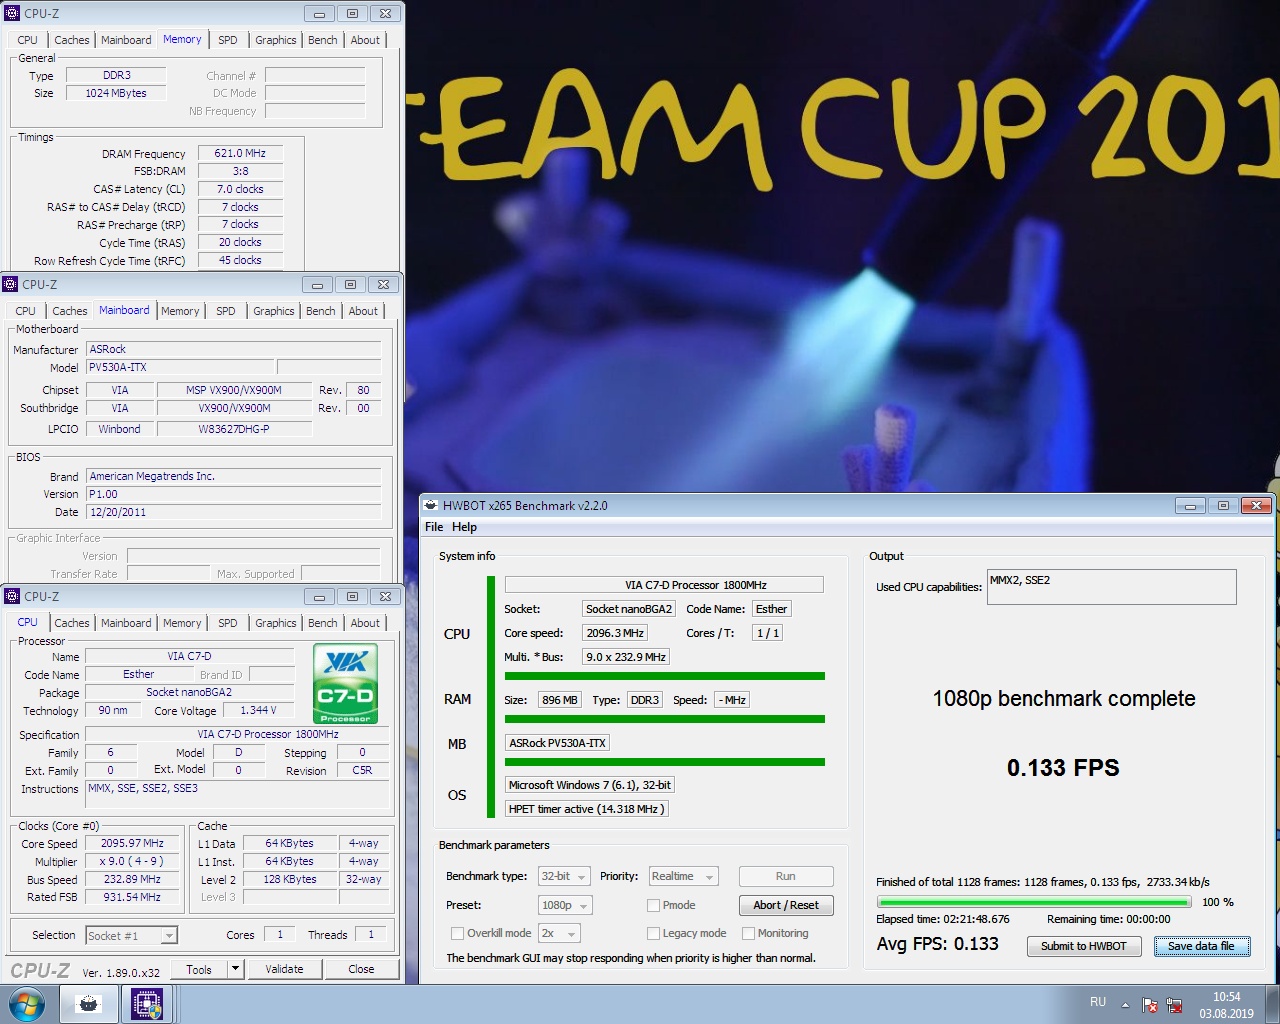The image size is (1280, 1024).
Task: Click the title icon of the bottom CPU-Z processor window
Action: pos(12,597)
